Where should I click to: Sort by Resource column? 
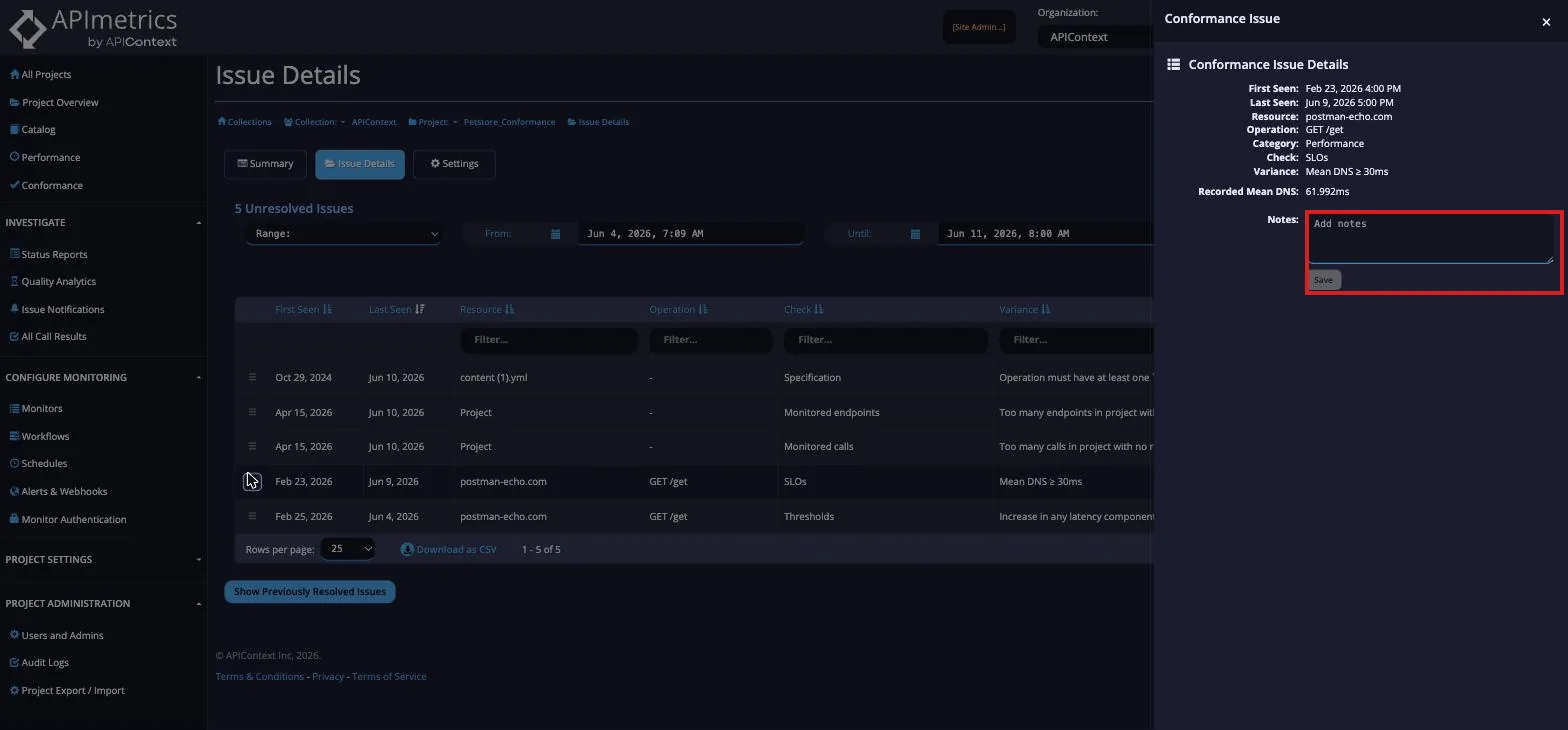[487, 310]
